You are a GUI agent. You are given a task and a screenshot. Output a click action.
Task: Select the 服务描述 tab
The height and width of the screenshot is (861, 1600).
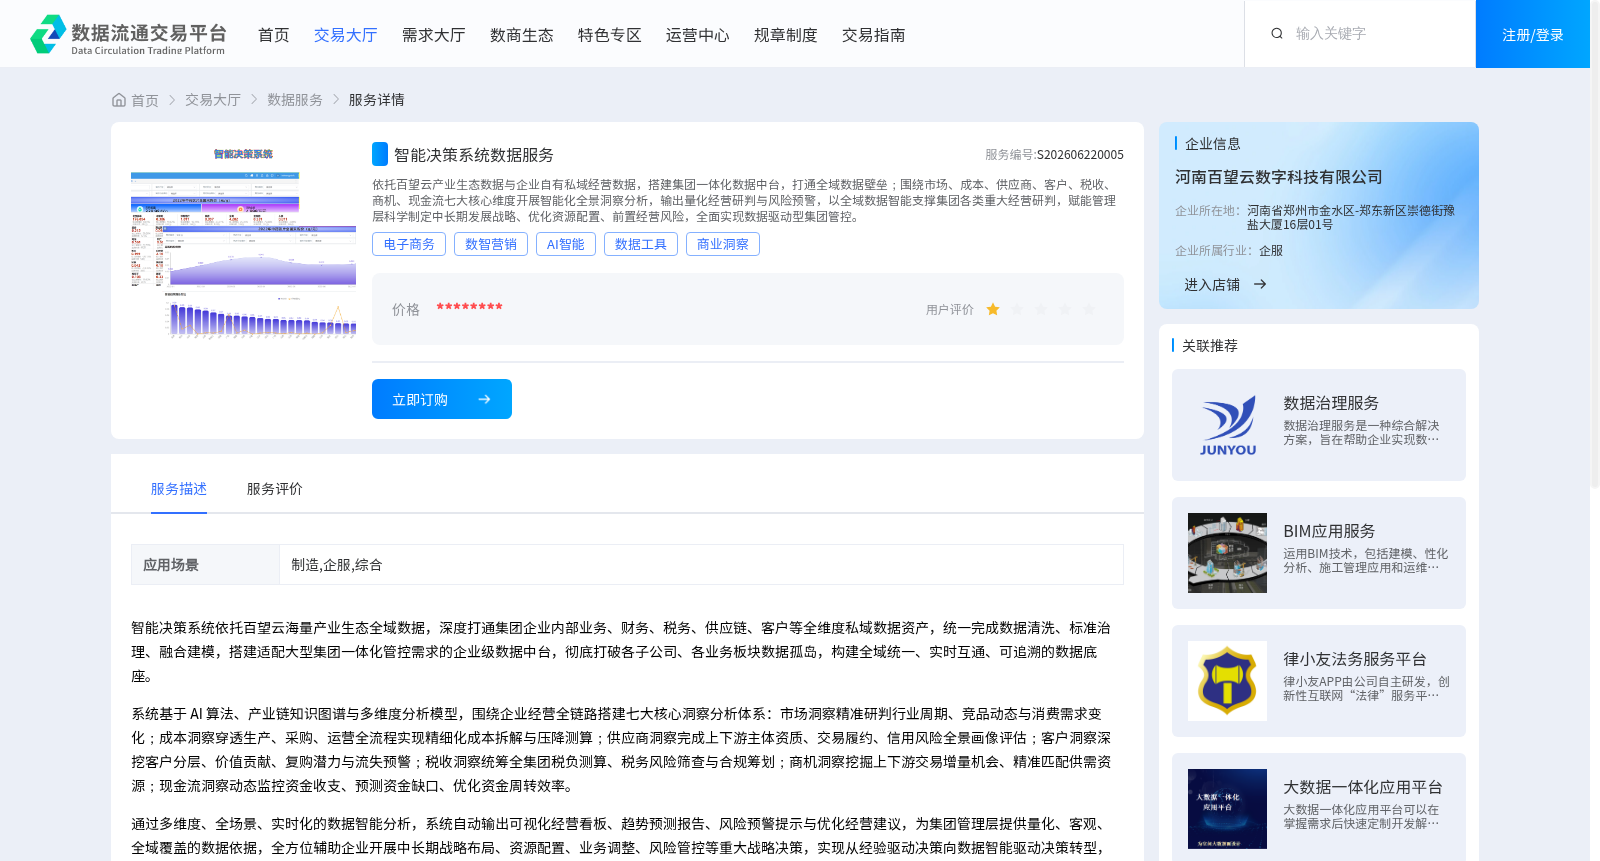coord(179,489)
